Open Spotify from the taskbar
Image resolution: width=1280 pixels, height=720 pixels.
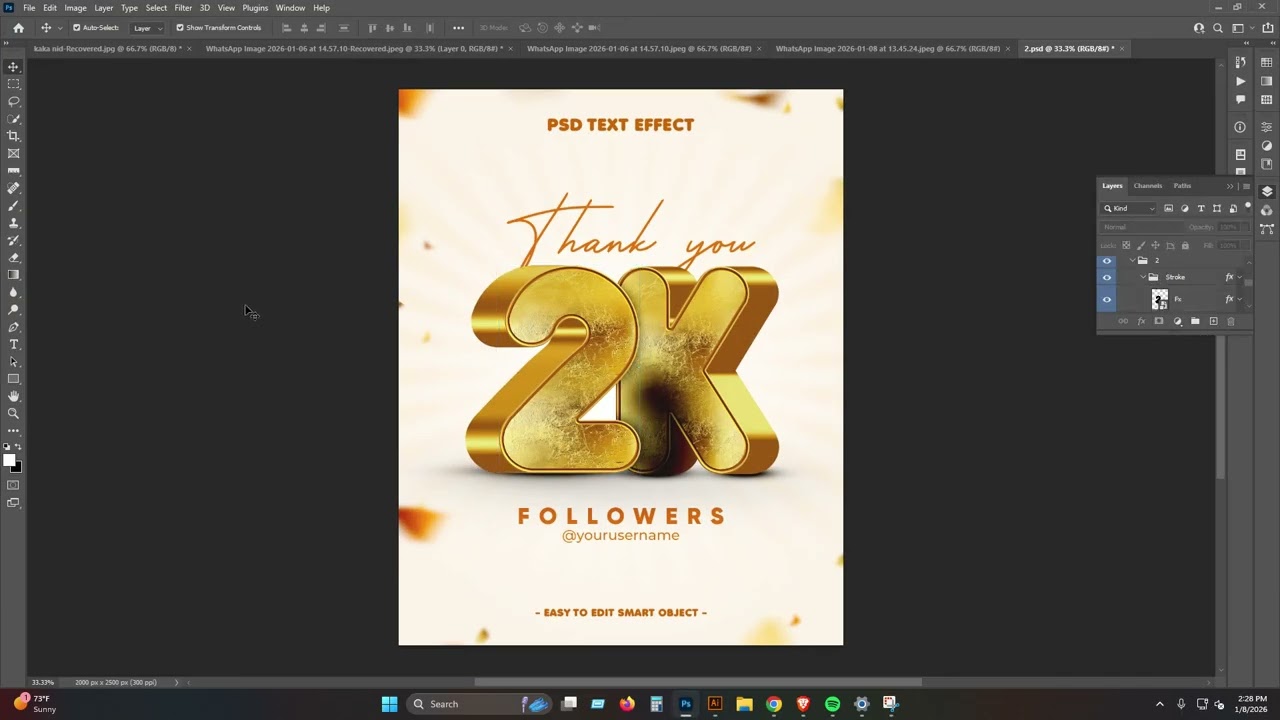832,704
